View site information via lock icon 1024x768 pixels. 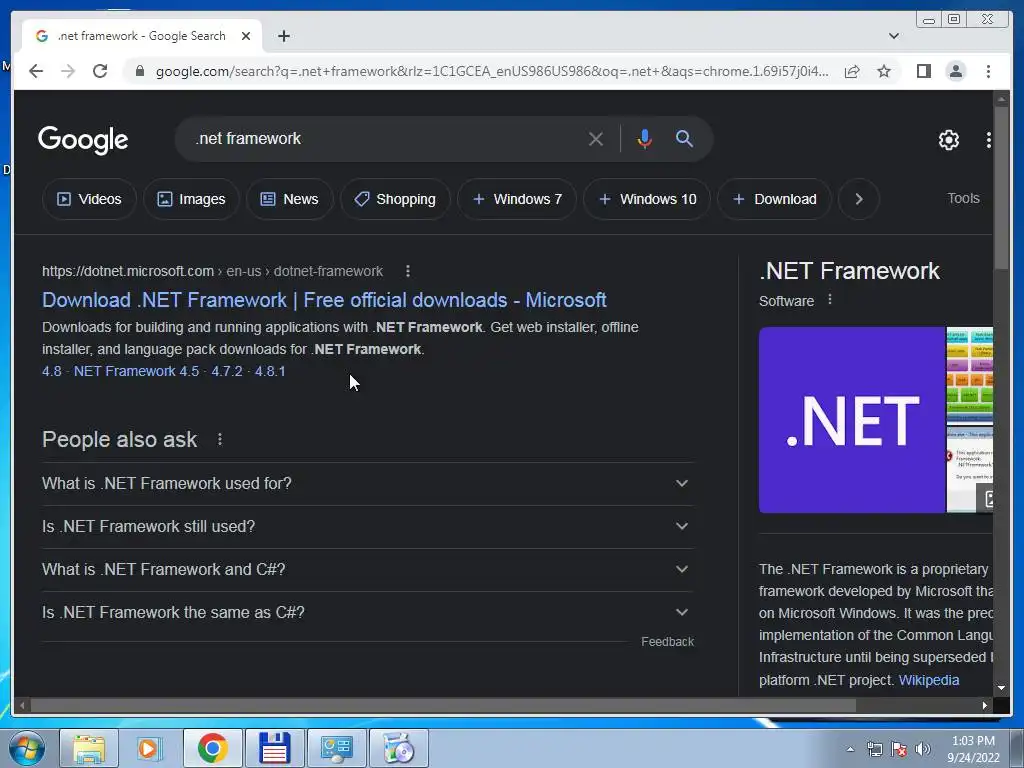pyautogui.click(x=139, y=71)
